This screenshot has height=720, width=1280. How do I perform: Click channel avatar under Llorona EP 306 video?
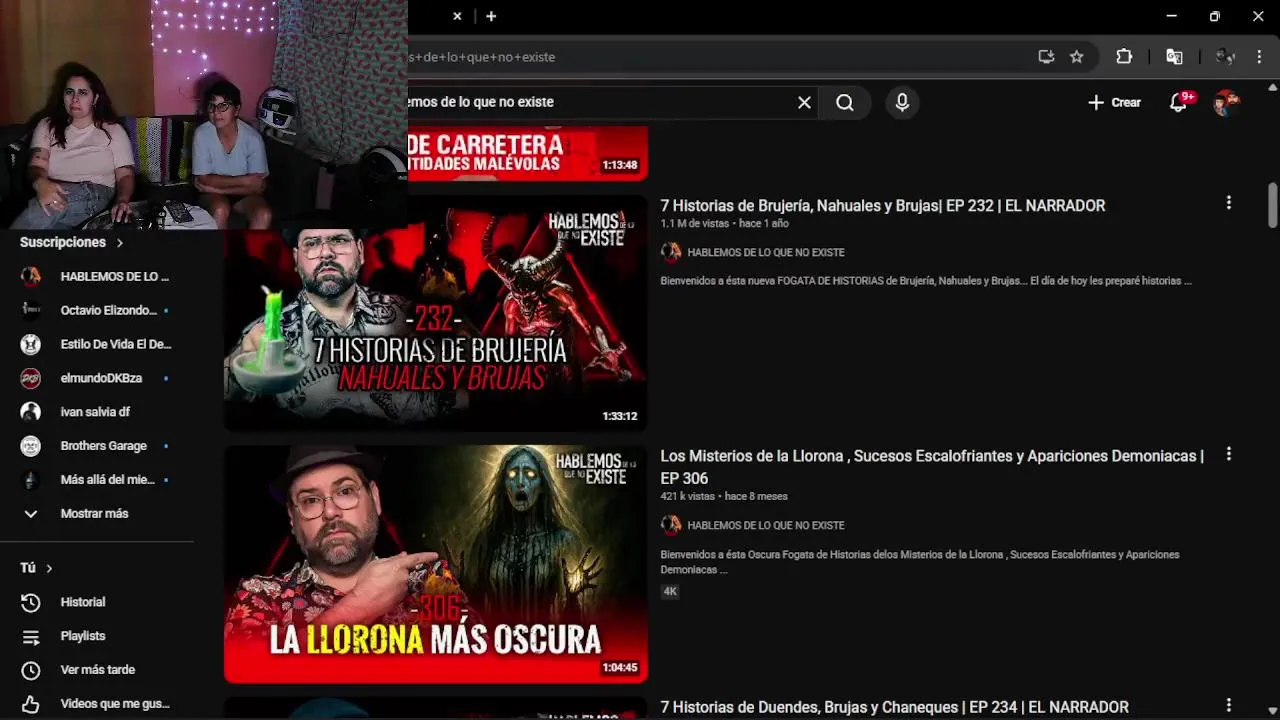pyautogui.click(x=671, y=525)
